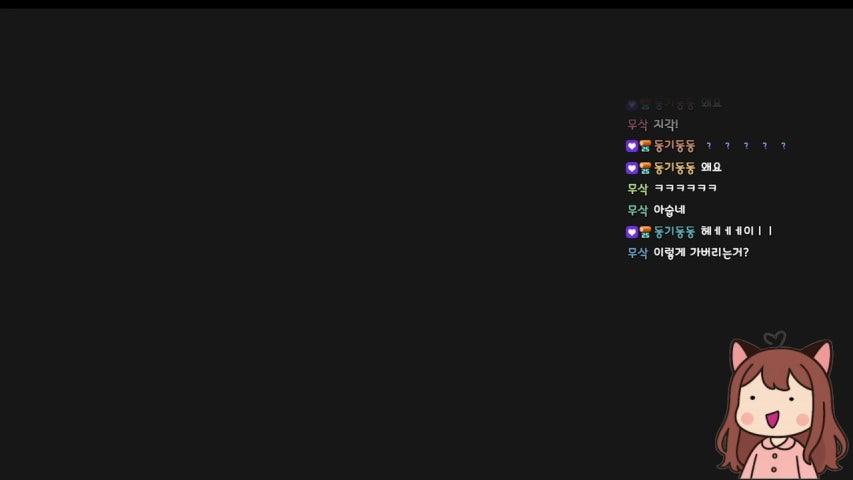
Task: Click 무삭 username beside '아숩네'
Action: point(637,210)
